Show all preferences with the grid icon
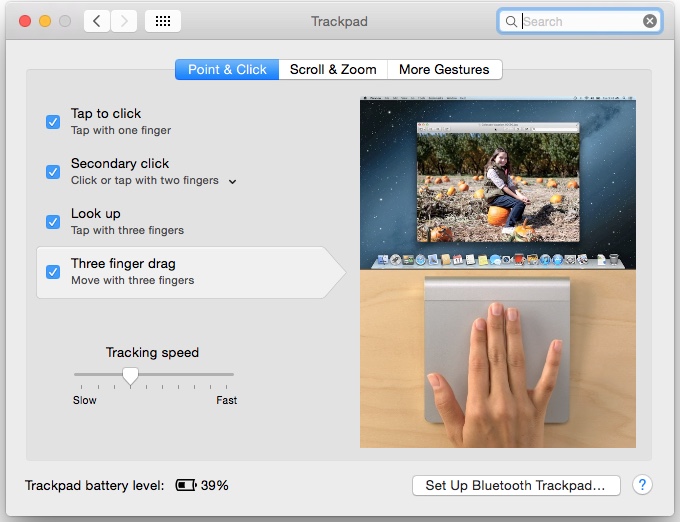This screenshot has height=522, width=680. (x=163, y=21)
